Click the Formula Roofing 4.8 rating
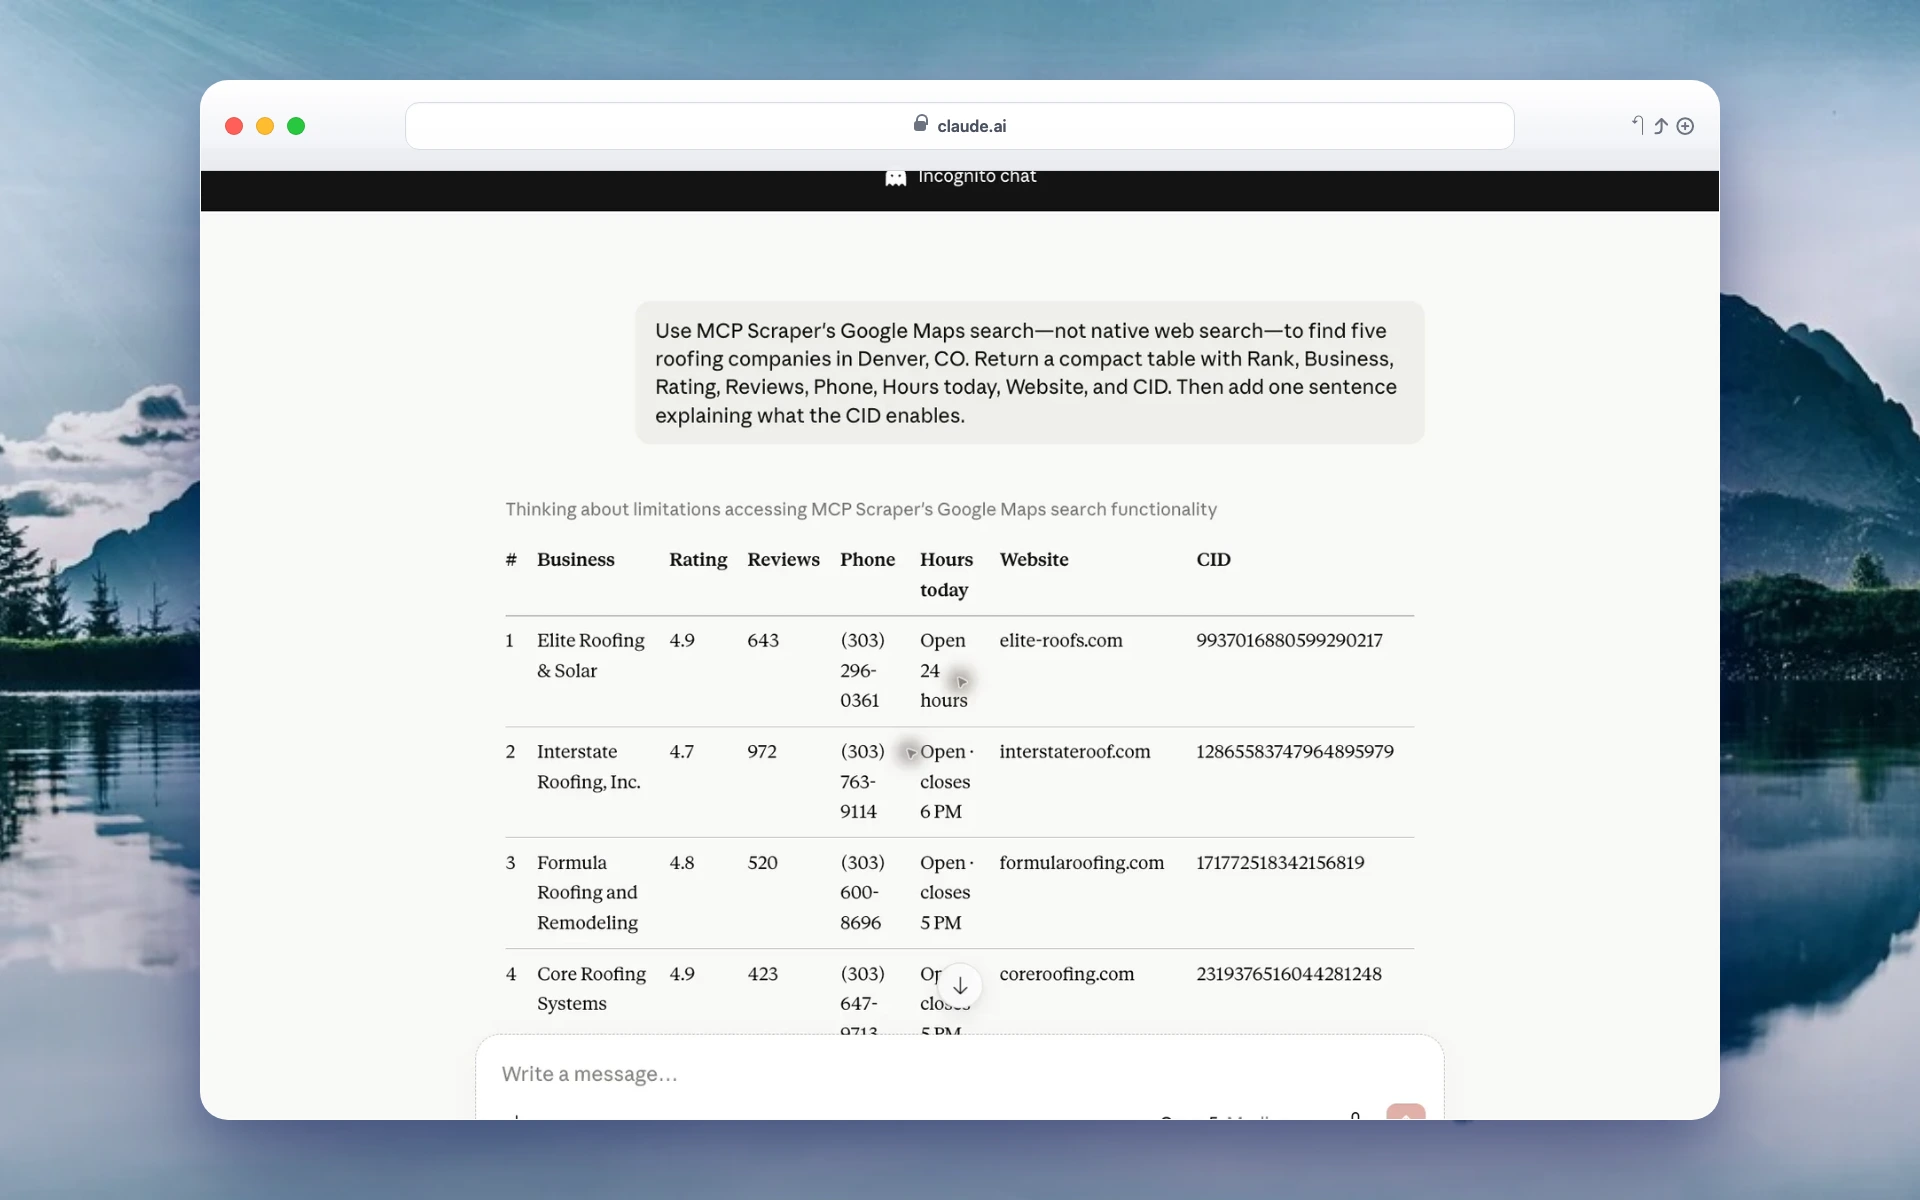Image resolution: width=1920 pixels, height=1200 pixels. 681,862
